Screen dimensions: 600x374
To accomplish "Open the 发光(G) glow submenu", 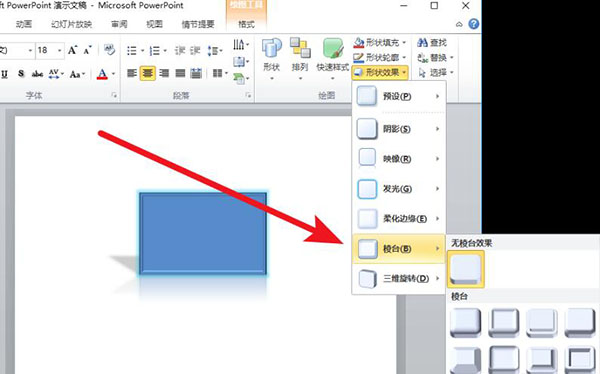I will 398,188.
